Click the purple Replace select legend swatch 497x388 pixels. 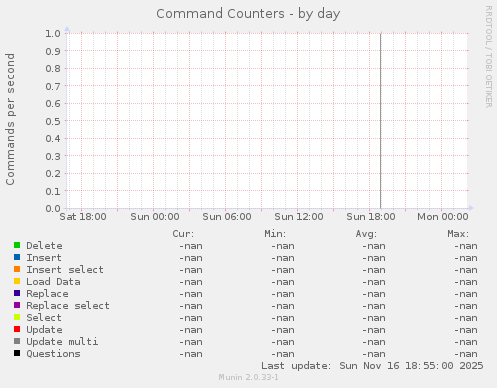[17, 305]
